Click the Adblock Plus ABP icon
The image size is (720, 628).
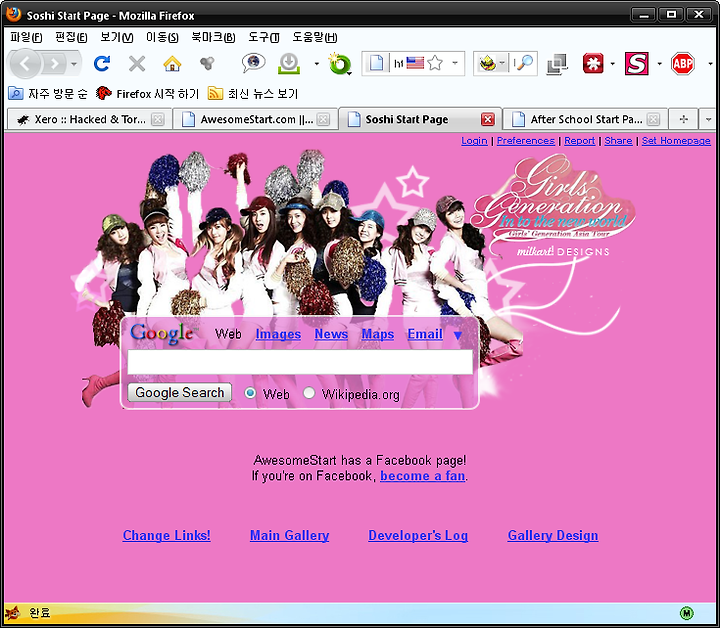point(682,63)
